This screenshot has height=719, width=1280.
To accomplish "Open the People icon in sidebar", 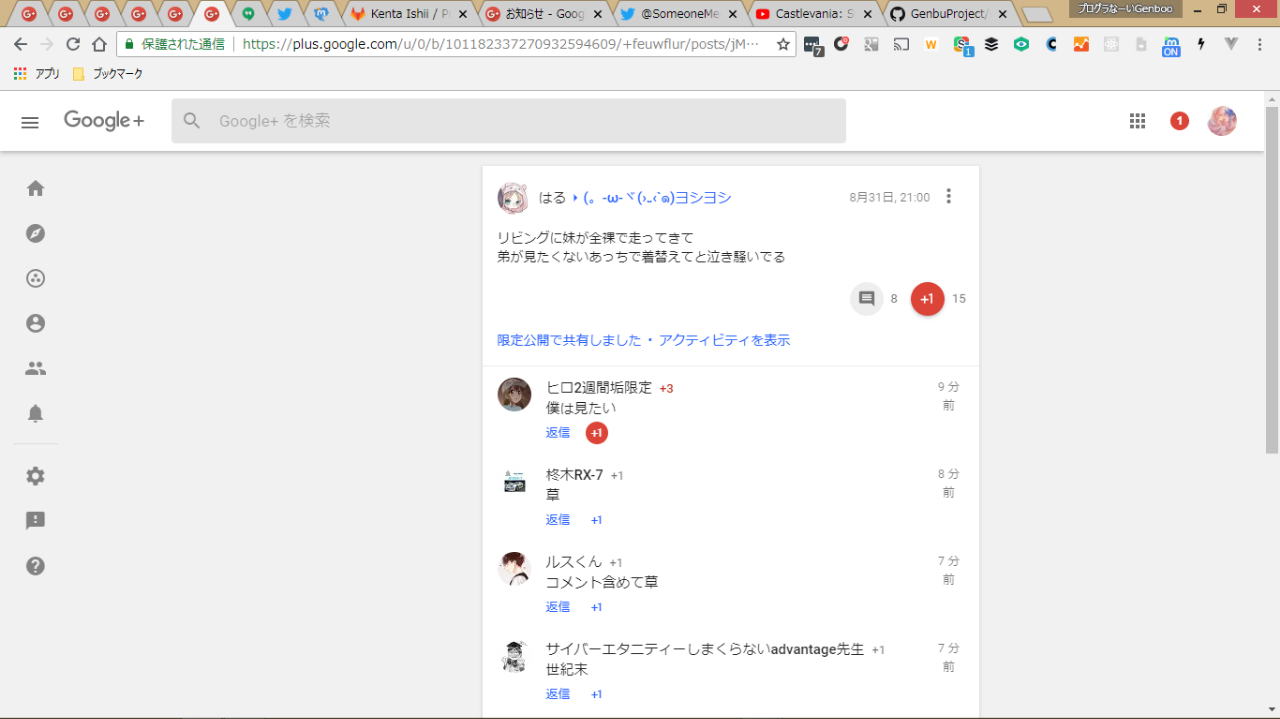I will click(x=35, y=369).
